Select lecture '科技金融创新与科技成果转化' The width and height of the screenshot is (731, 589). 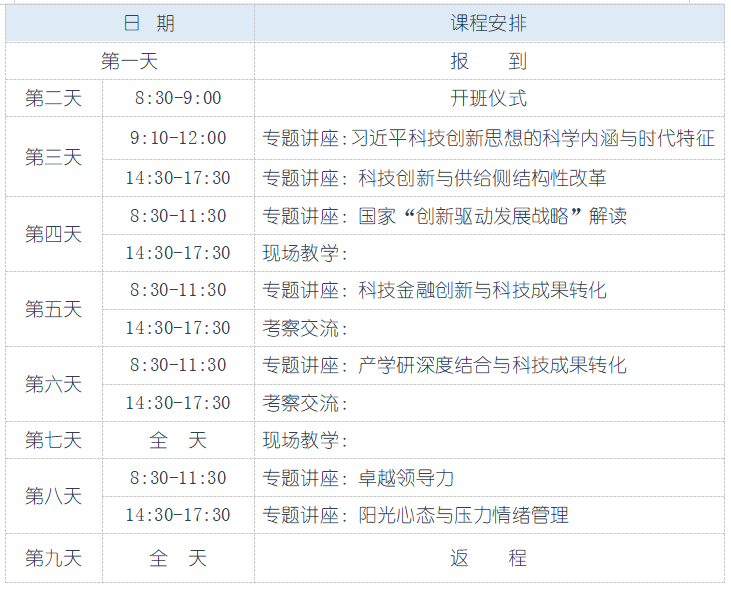483,291
